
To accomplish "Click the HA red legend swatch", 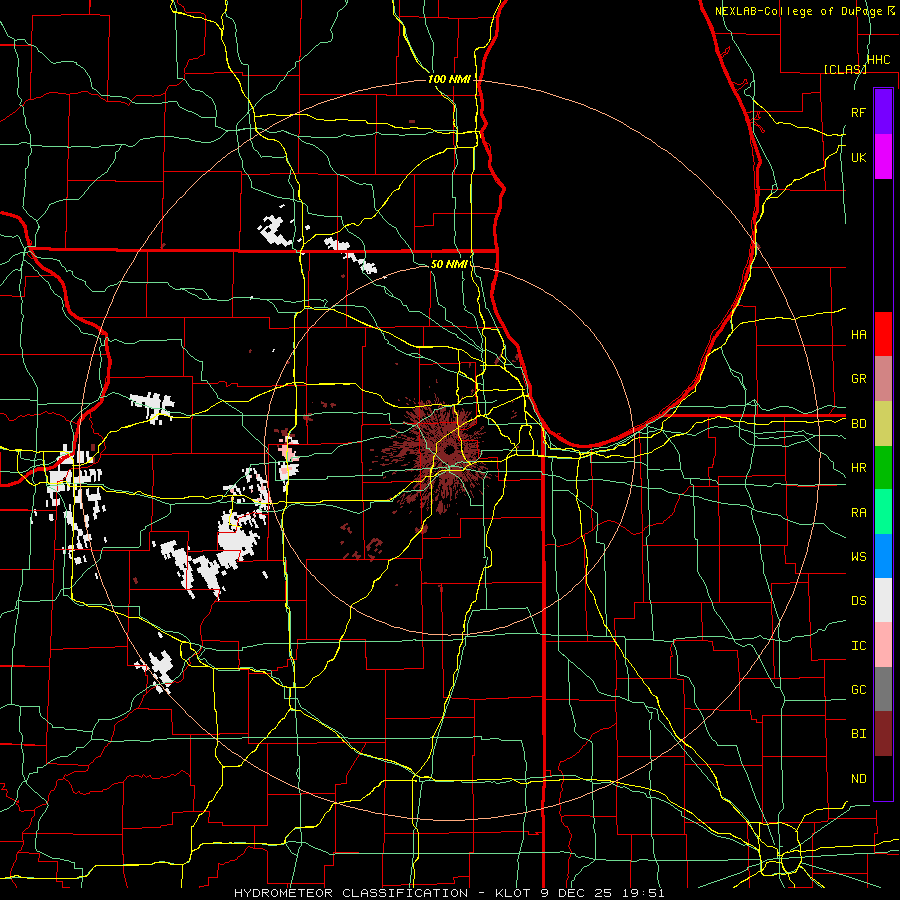I will 883,334.
